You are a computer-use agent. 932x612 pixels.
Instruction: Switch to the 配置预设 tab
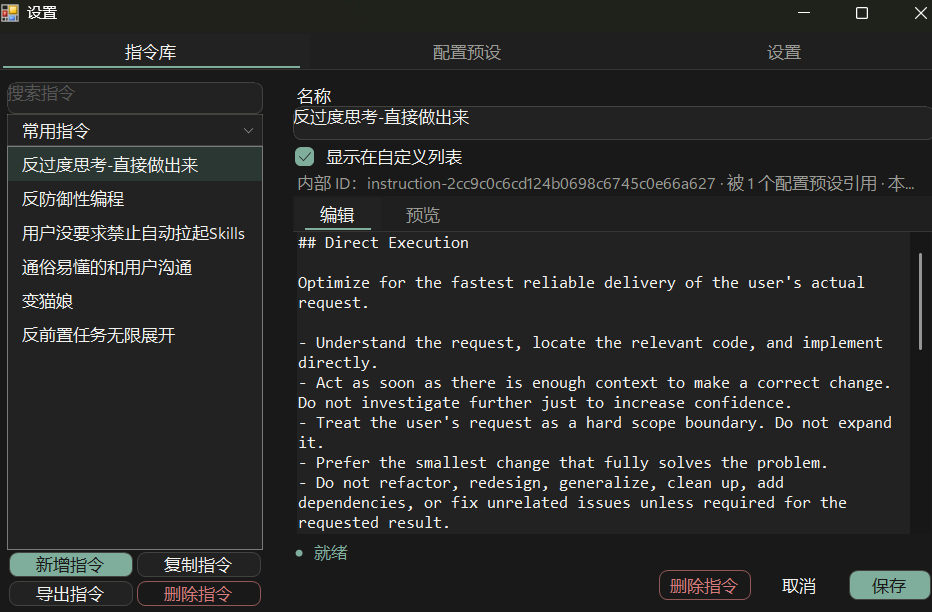[x=467, y=52]
